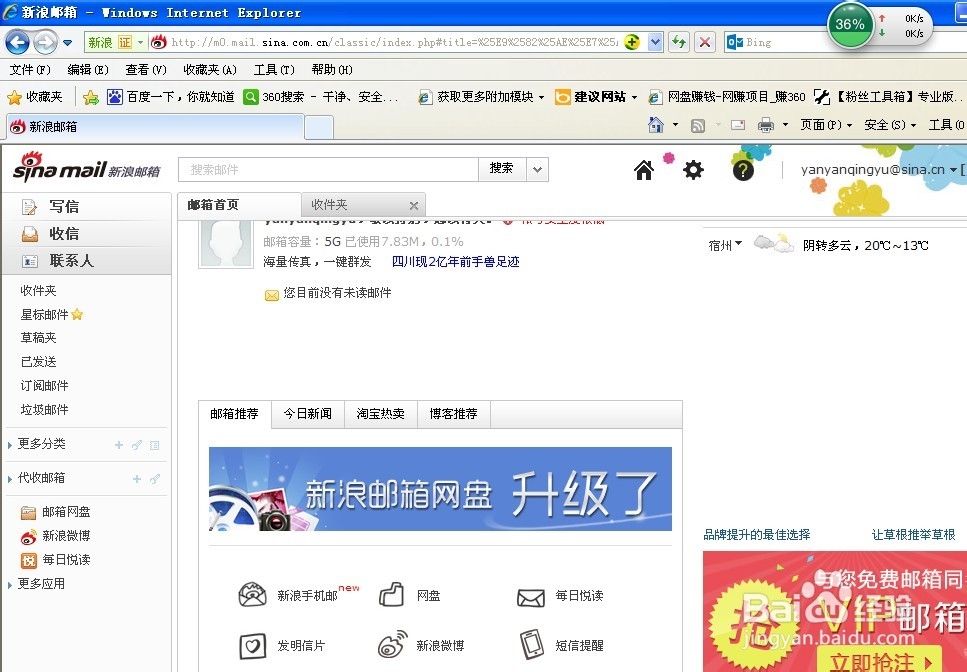
Task: Open the 订阅邮件 folder
Action: pyautogui.click(x=44, y=386)
